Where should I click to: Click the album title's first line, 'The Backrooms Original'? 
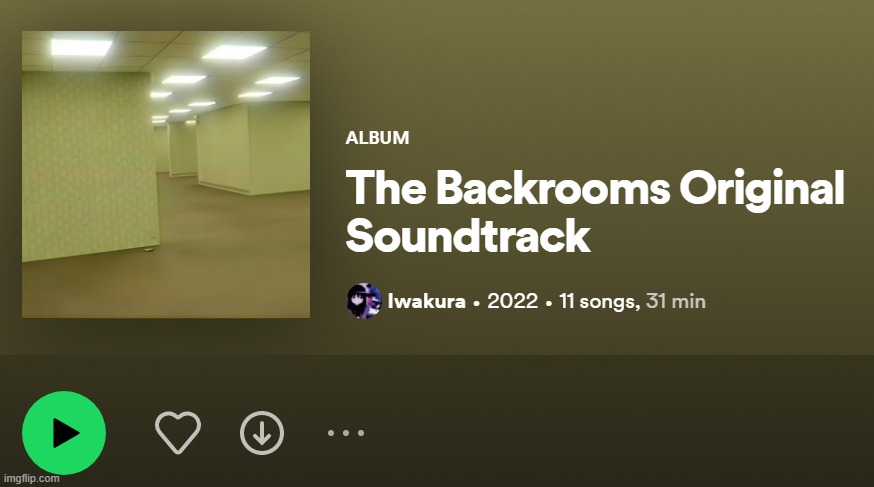tap(595, 188)
